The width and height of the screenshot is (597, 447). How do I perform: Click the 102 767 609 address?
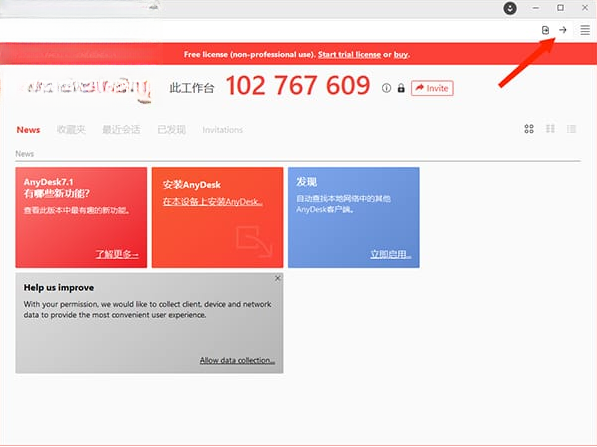[298, 85]
